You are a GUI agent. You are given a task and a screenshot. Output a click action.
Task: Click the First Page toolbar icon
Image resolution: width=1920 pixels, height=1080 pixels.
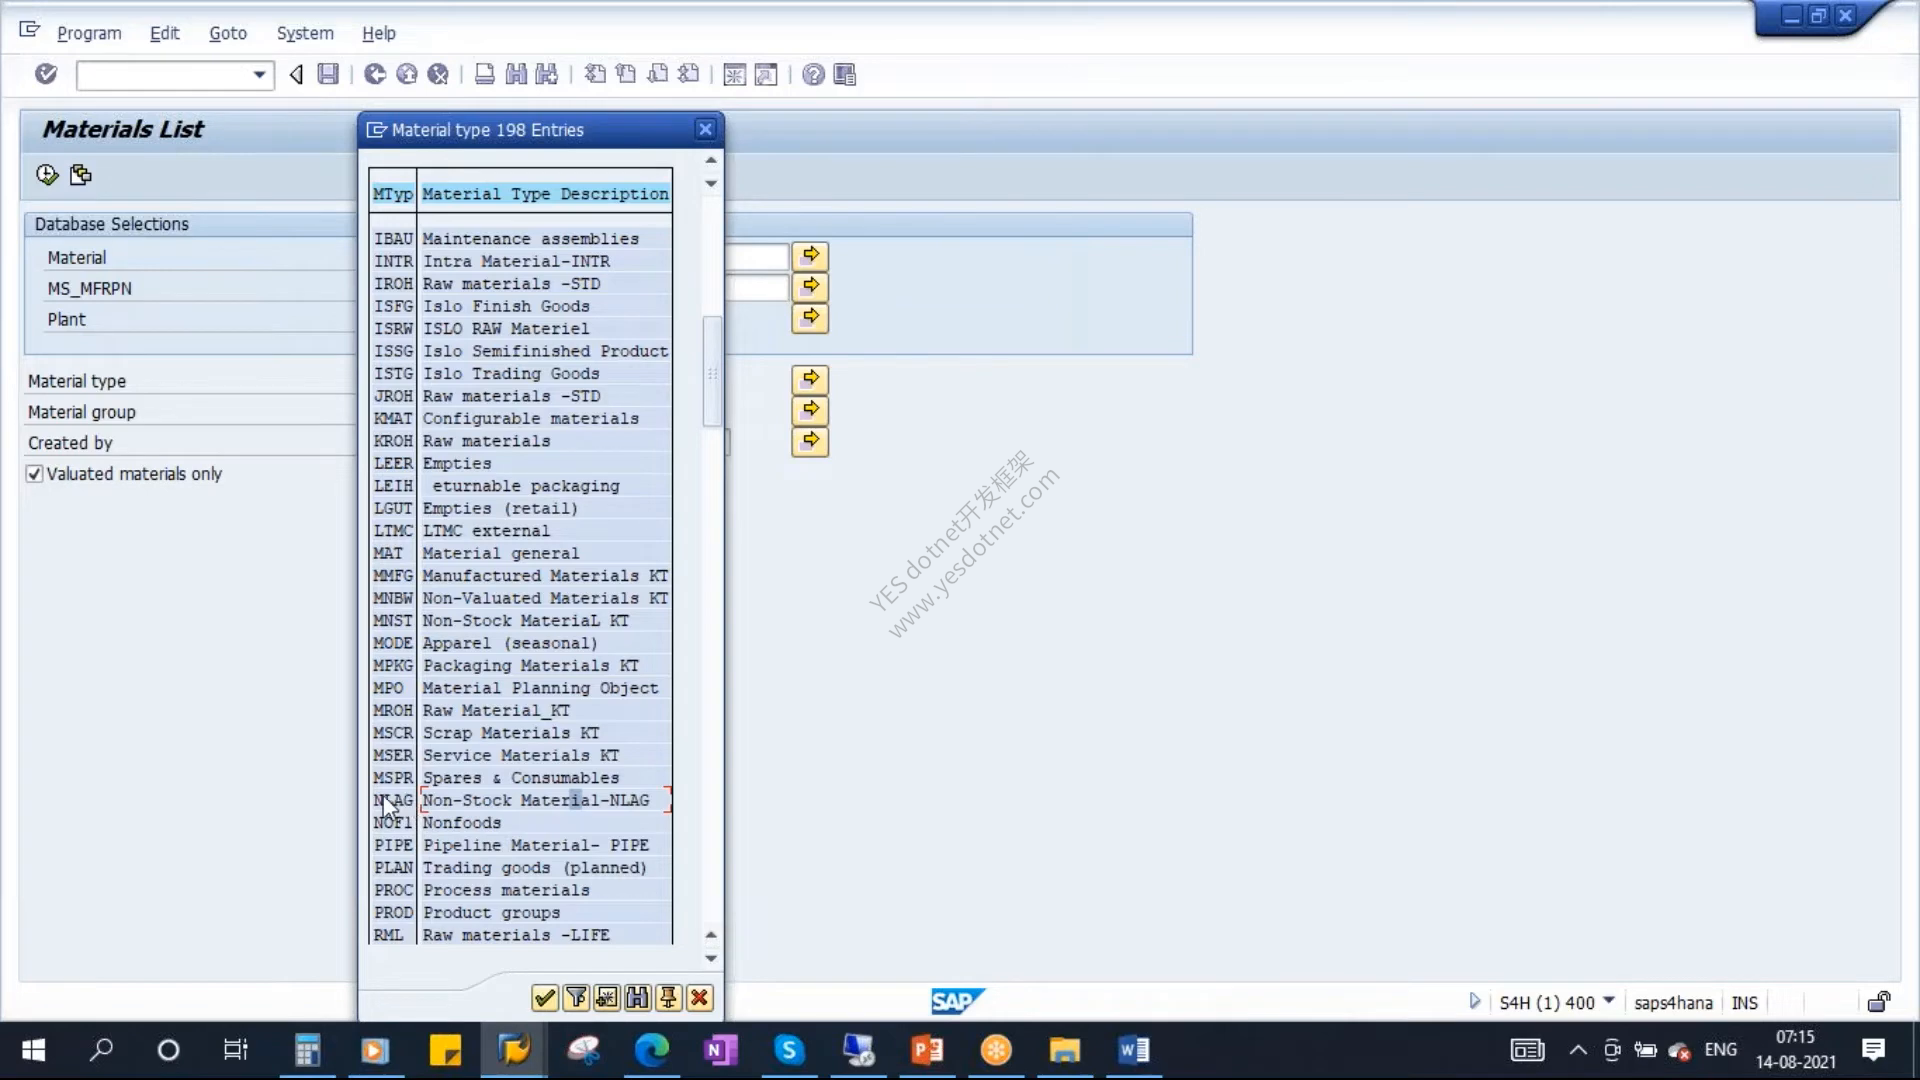coord(595,74)
